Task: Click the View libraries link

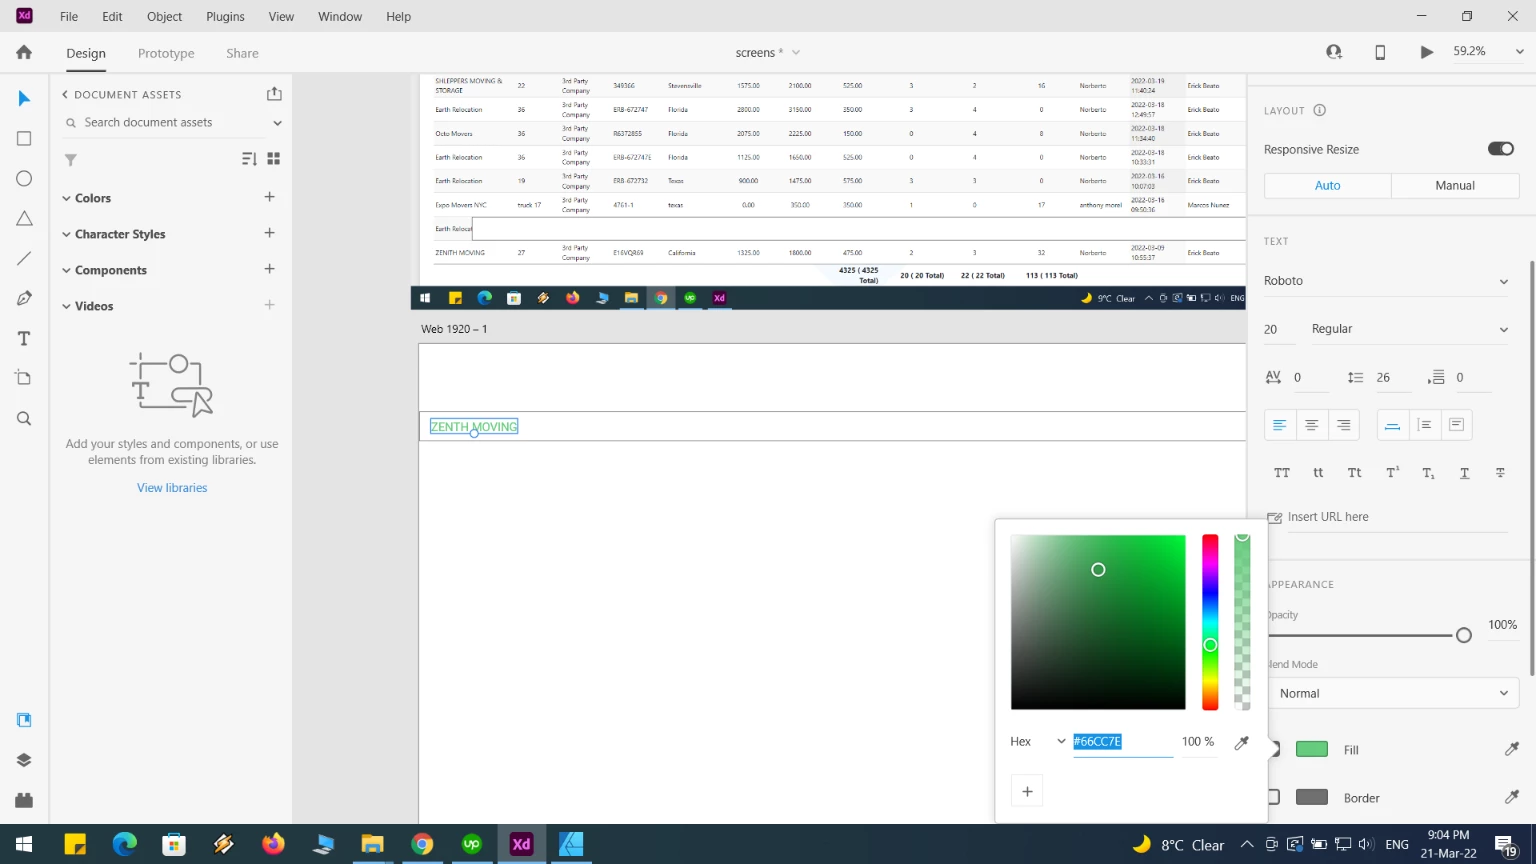Action: 172,488
